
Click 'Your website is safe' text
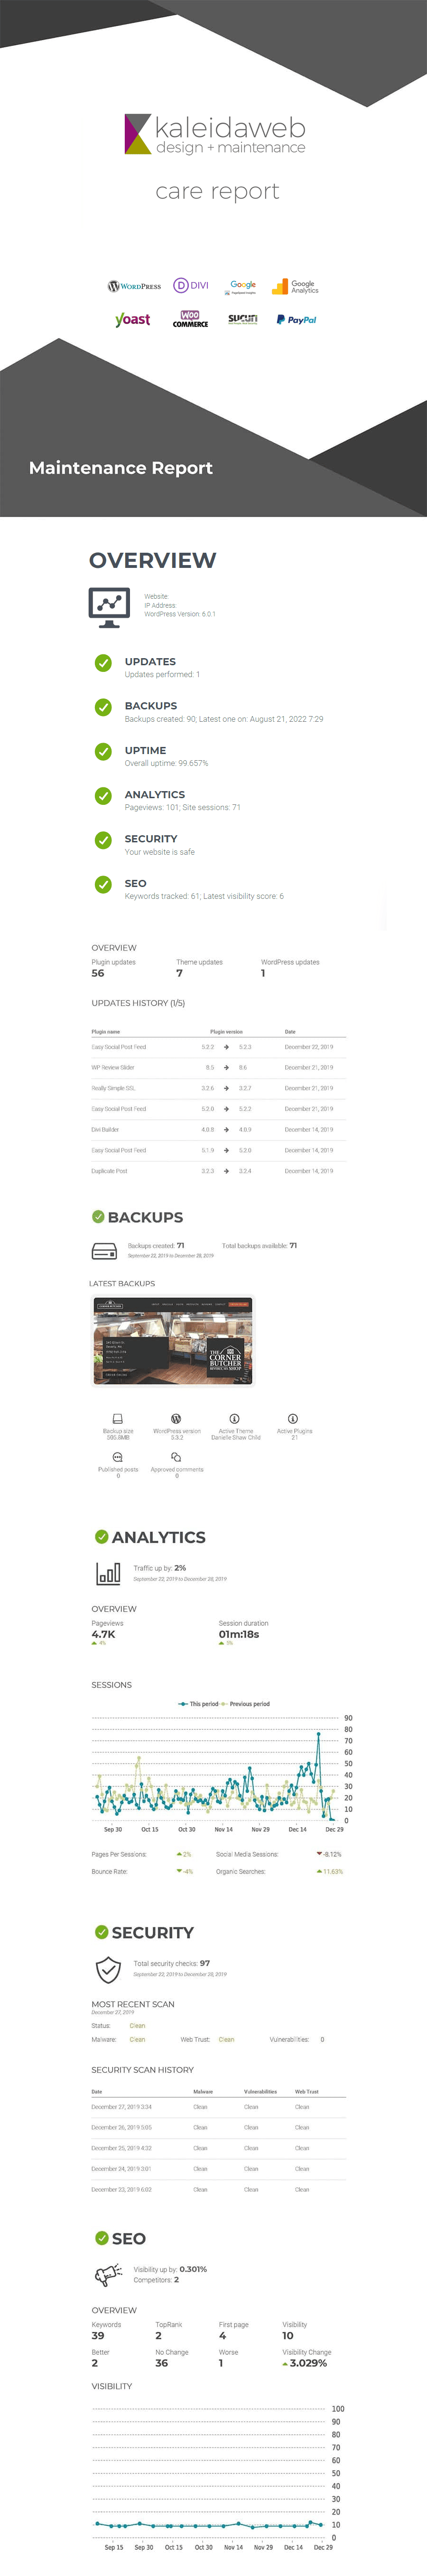tap(160, 852)
